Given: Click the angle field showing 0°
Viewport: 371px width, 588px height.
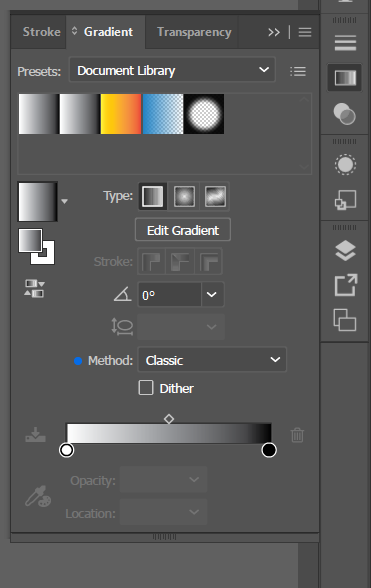Looking at the screenshot, I should tap(169, 295).
